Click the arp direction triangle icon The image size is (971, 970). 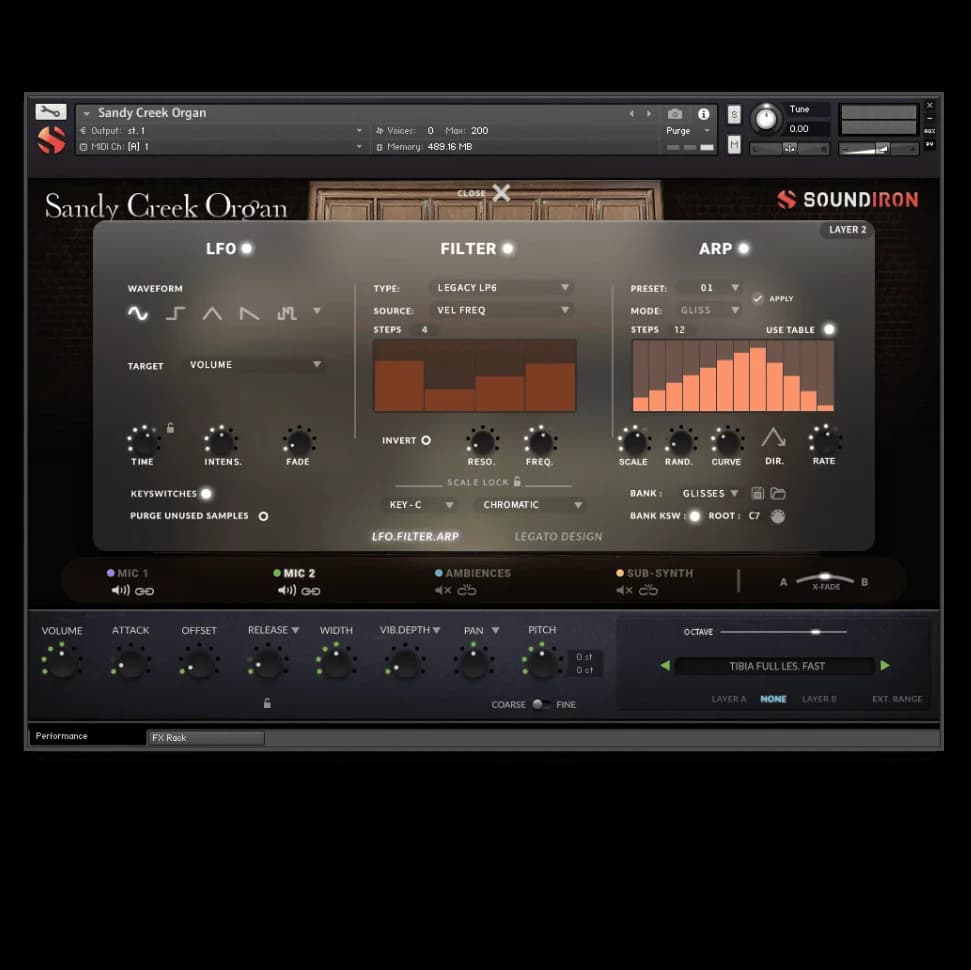click(x=773, y=438)
